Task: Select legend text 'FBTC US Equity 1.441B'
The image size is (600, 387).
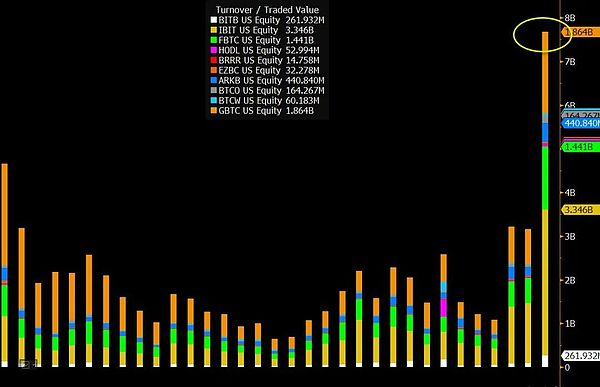Action: 266,40
